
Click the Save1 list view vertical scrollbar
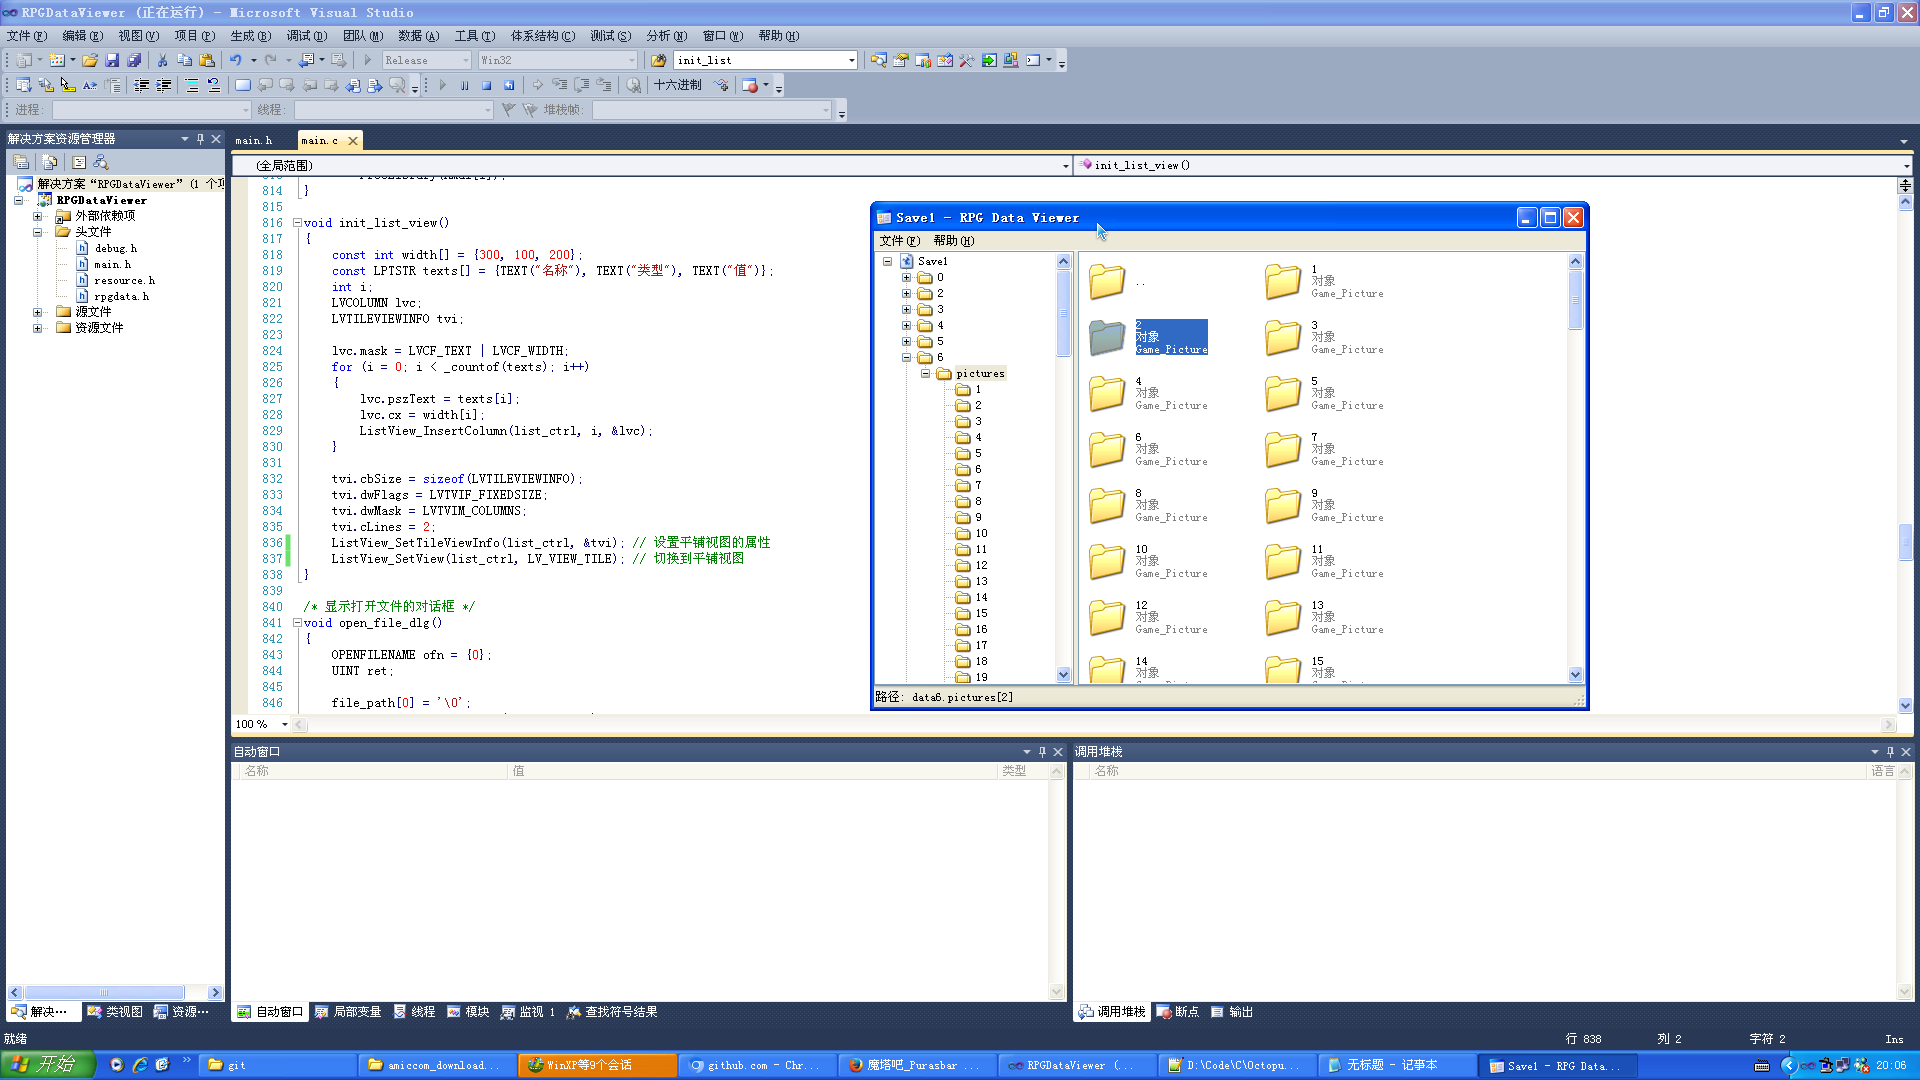click(x=1575, y=468)
